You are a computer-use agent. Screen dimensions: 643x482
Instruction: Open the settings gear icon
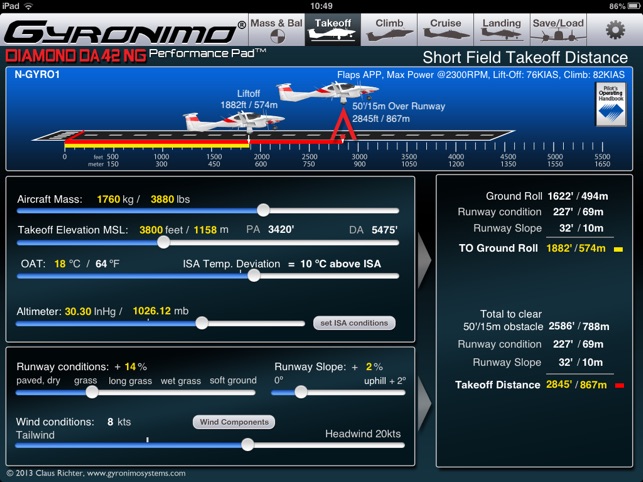click(x=615, y=30)
